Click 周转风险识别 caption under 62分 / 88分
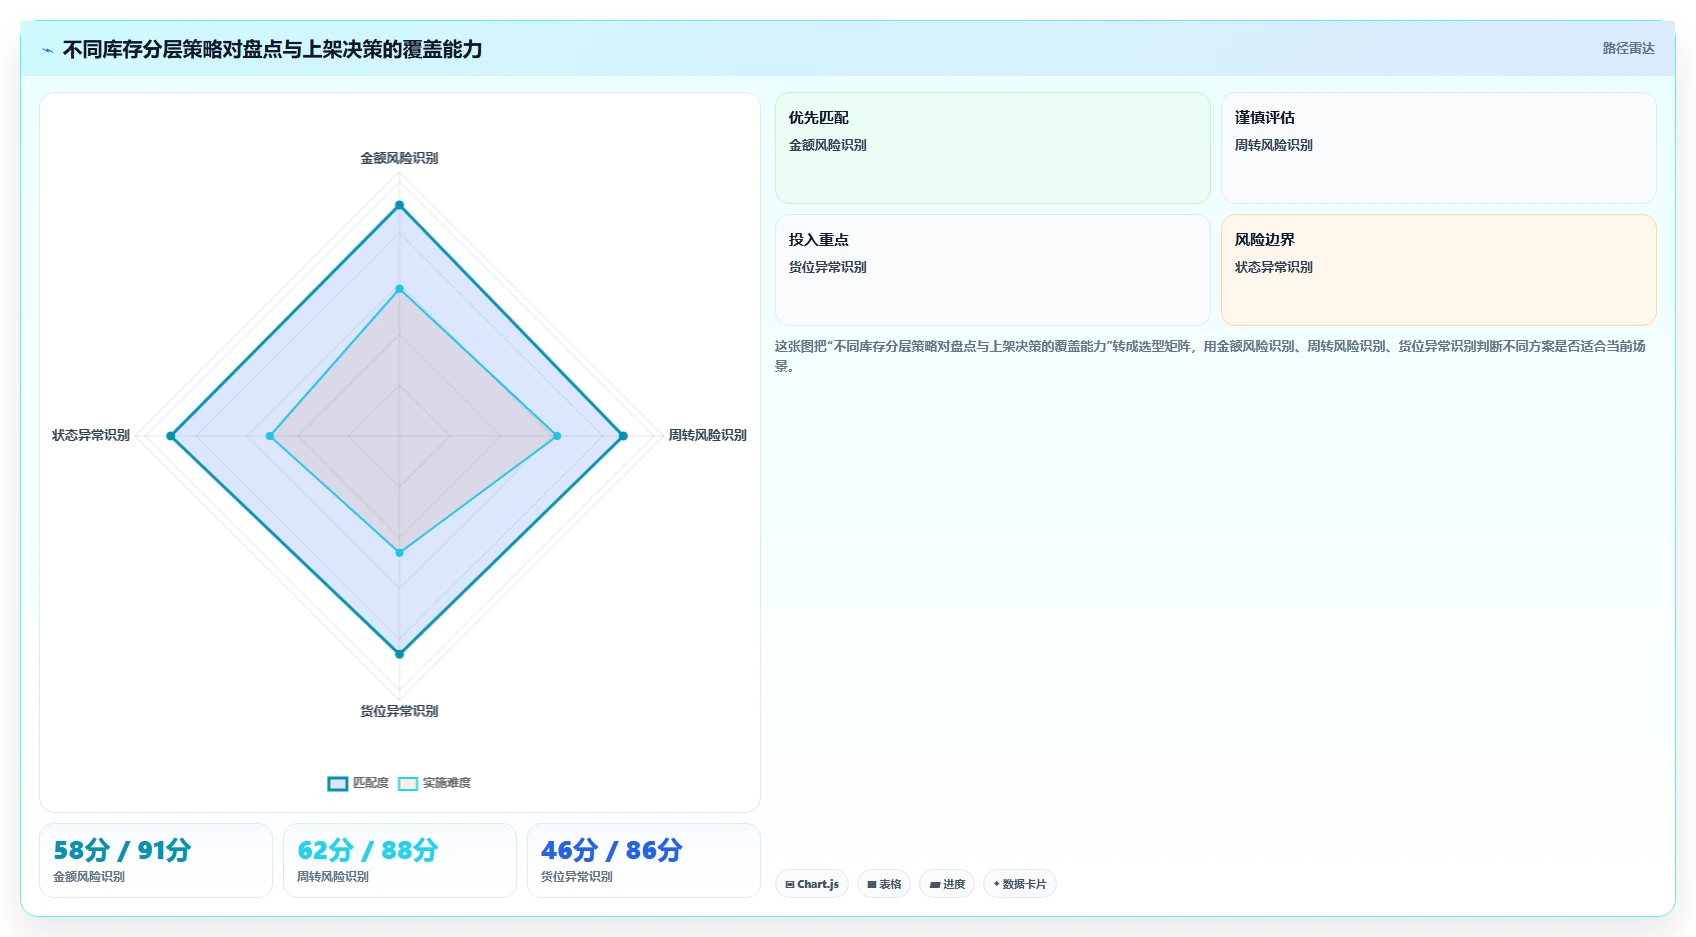The width and height of the screenshot is (1696, 937). click(333, 877)
